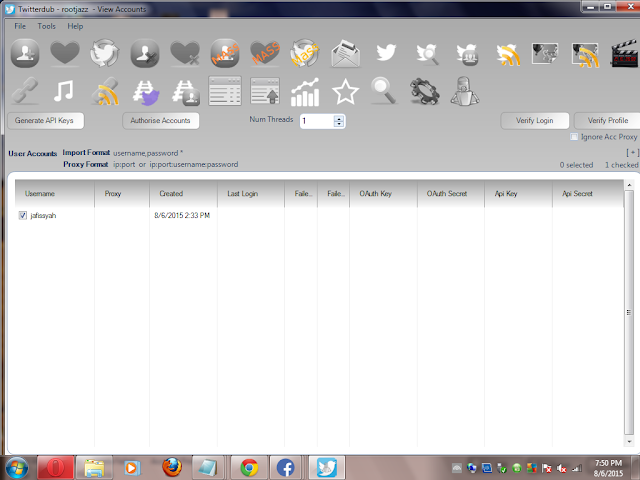
Task: Open the magnifying glass search icon
Action: coord(384,91)
